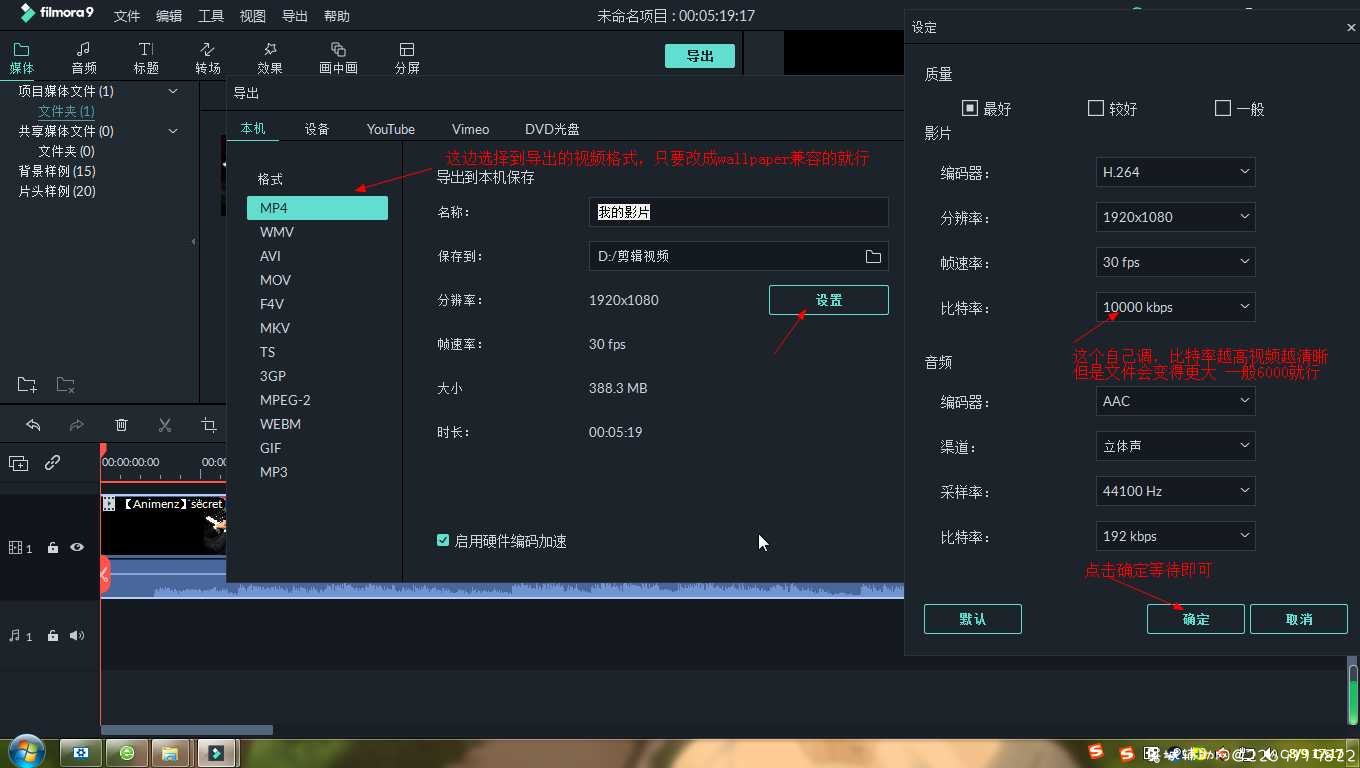Open the folder icon in the taskbar
1360x768 pixels.
pos(170,753)
